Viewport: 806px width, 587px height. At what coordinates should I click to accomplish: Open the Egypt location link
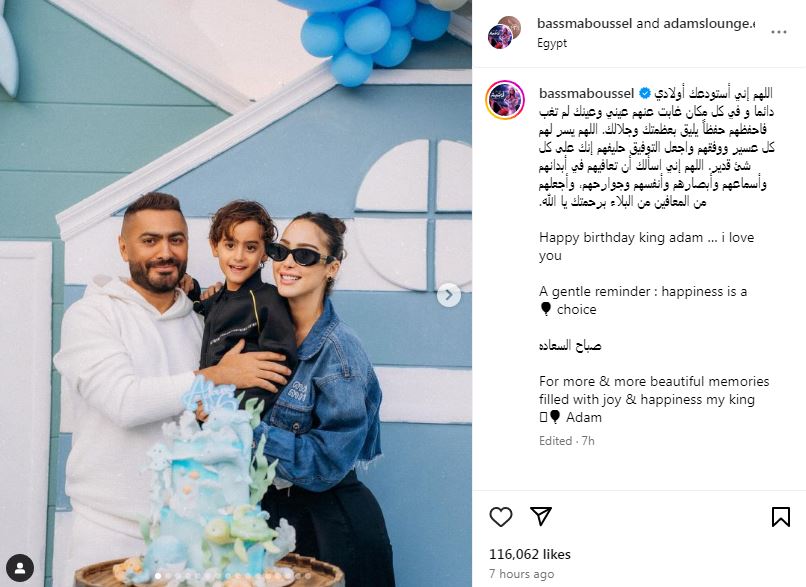click(552, 43)
